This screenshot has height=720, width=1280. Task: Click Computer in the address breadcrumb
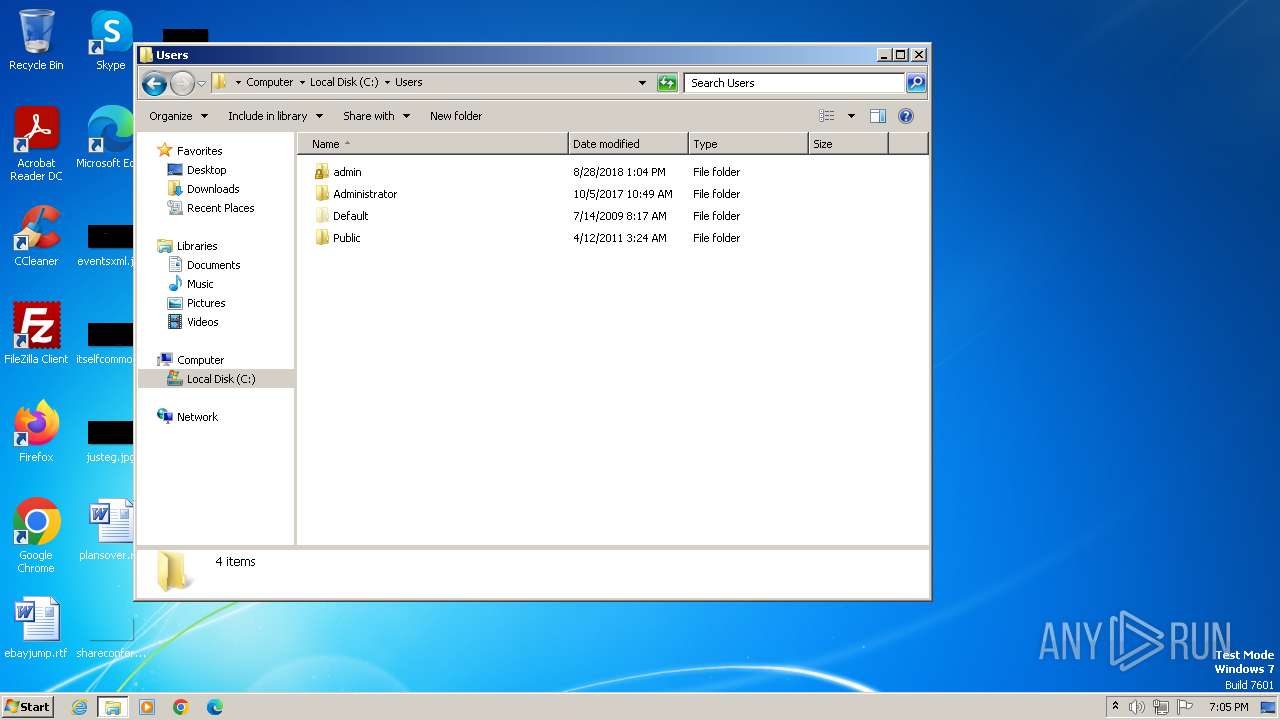(x=269, y=83)
